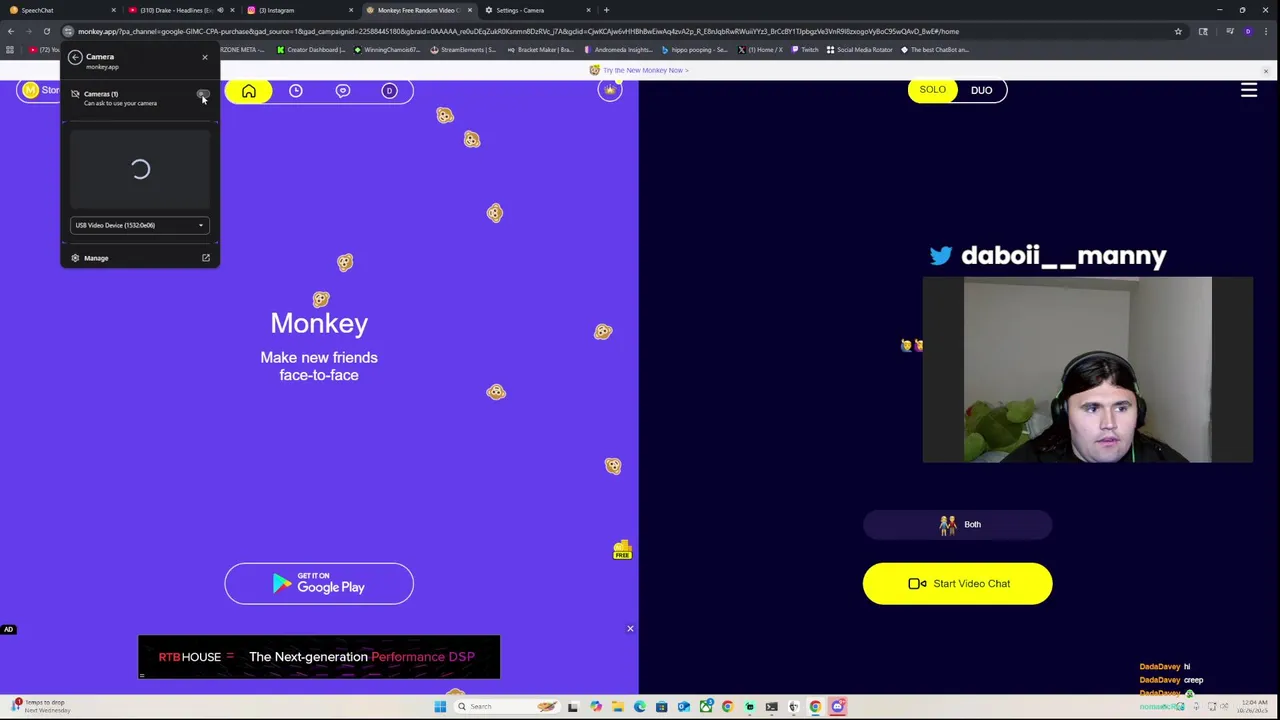
Task: Bookmark this page with star icon
Action: point(1178,32)
